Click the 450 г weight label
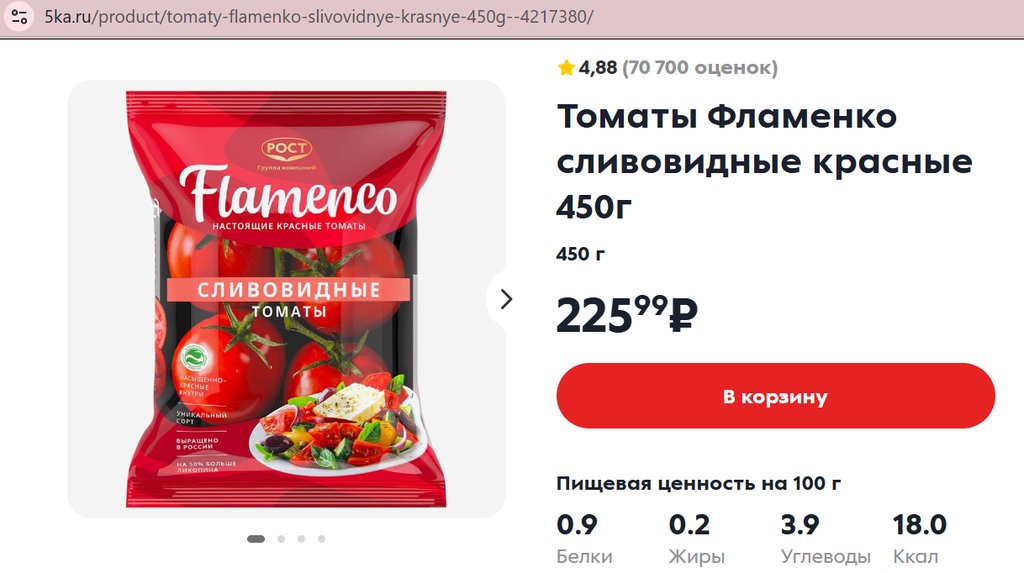Image resolution: width=1024 pixels, height=573 pixels. point(580,254)
